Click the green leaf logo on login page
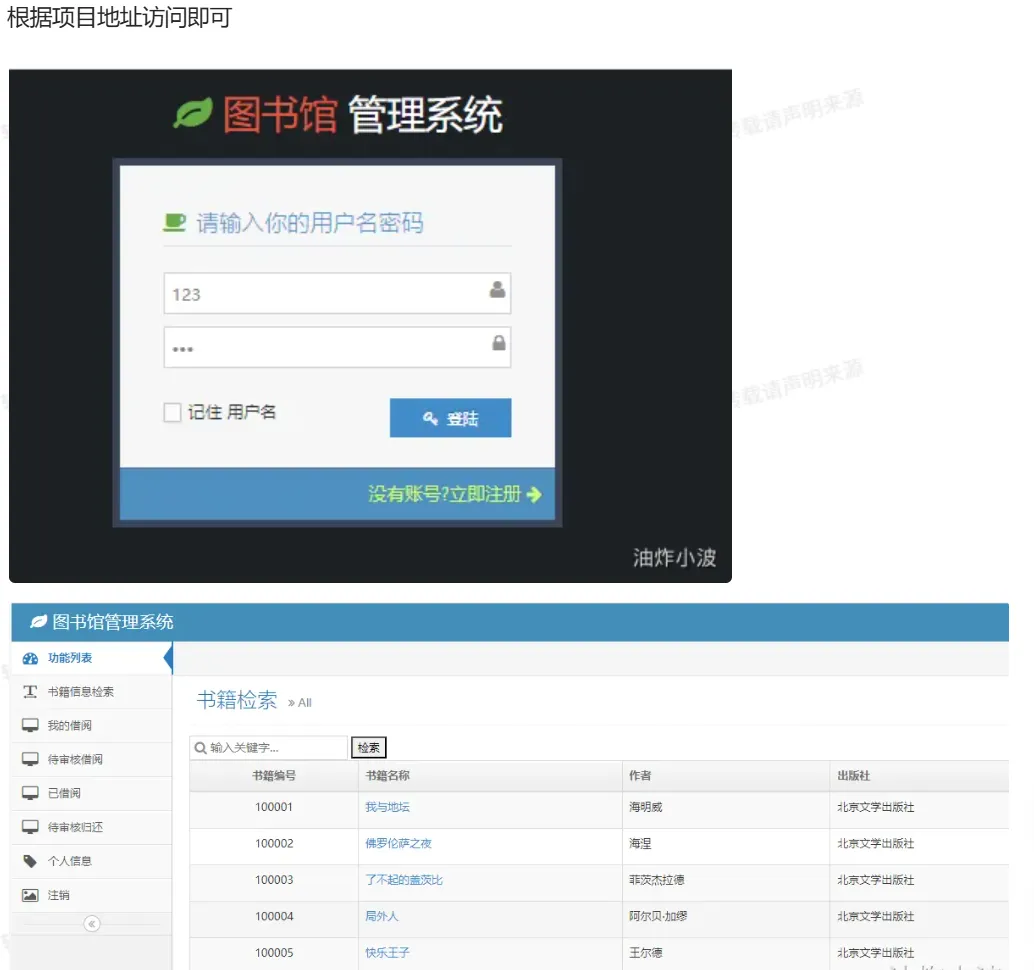This screenshot has width=1034, height=970. (193, 113)
